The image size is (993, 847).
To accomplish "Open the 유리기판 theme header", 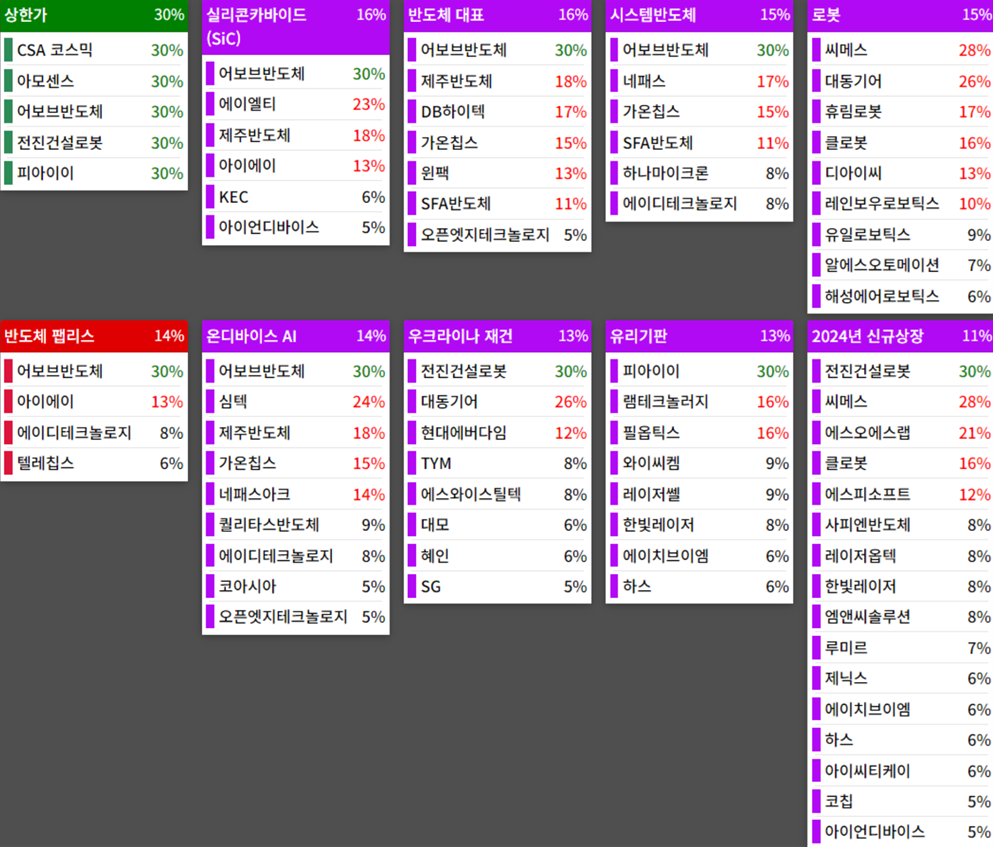I will (699, 336).
